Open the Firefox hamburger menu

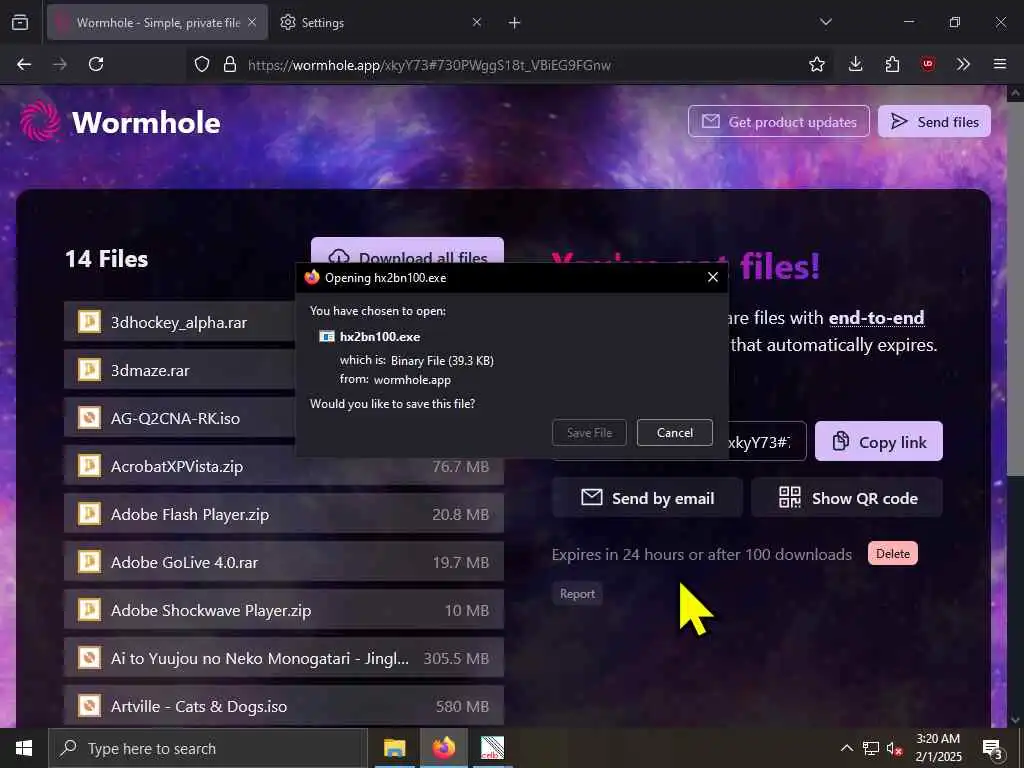click(x=1000, y=64)
